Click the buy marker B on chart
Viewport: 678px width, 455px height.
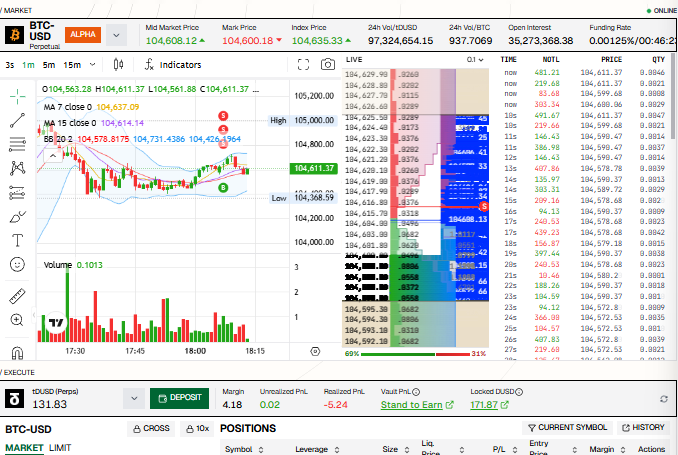(x=223, y=187)
